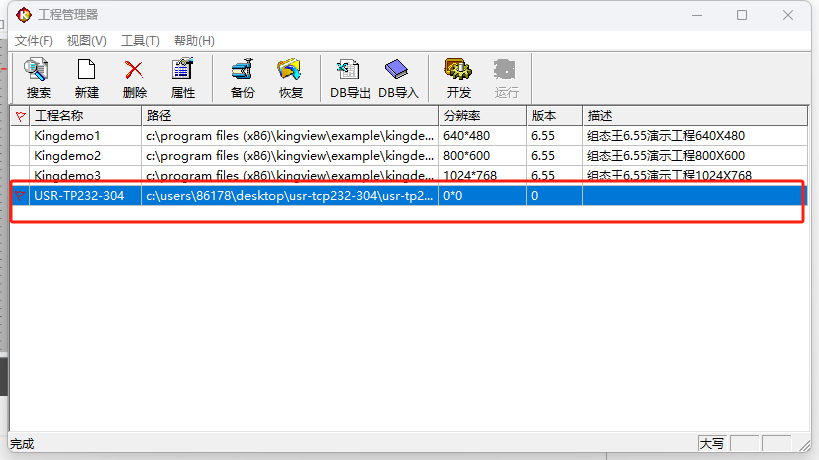Open the 帮助(H) menu
The height and width of the screenshot is (460, 819).
194,41
